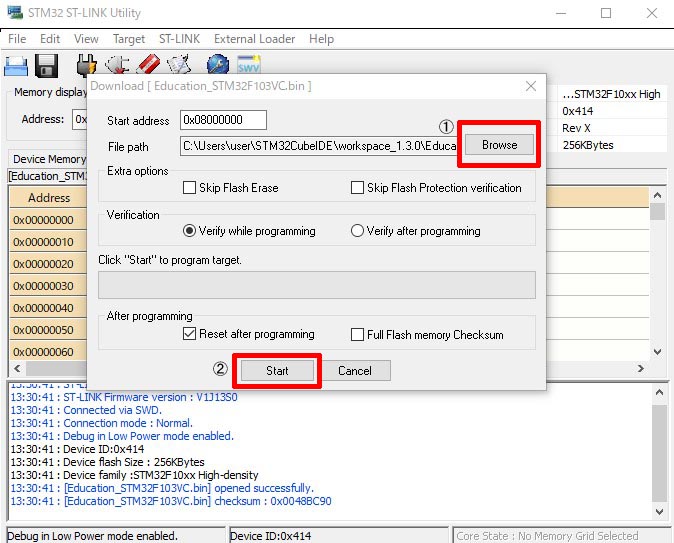Click log line 'Device family :STM32F10xx High-density'

134,475
